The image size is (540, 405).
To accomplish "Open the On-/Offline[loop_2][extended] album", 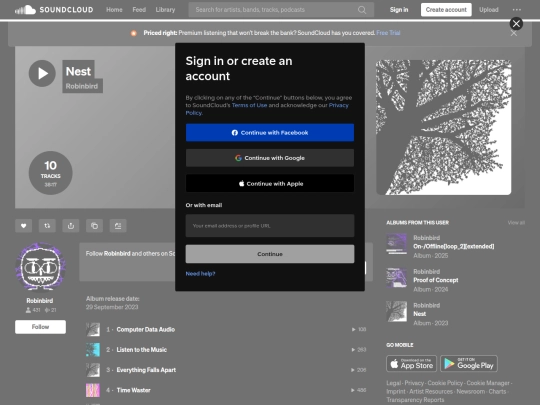I will pos(454,247).
